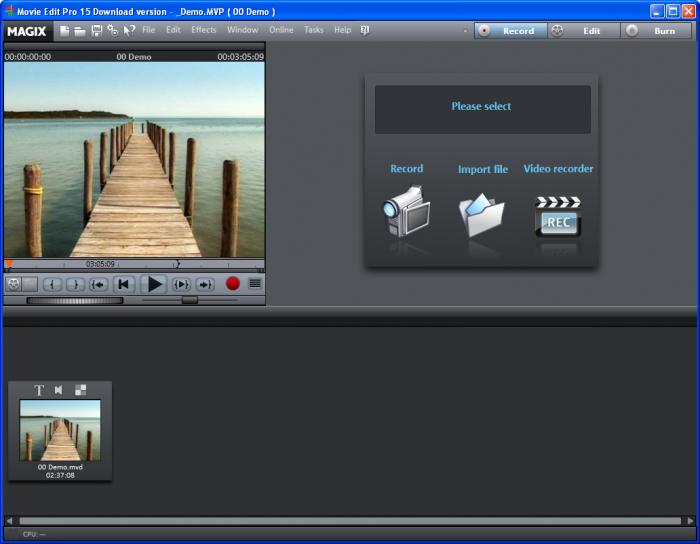Screen dimensions: 700x544
Task: Play the preview video
Action: pos(154,284)
